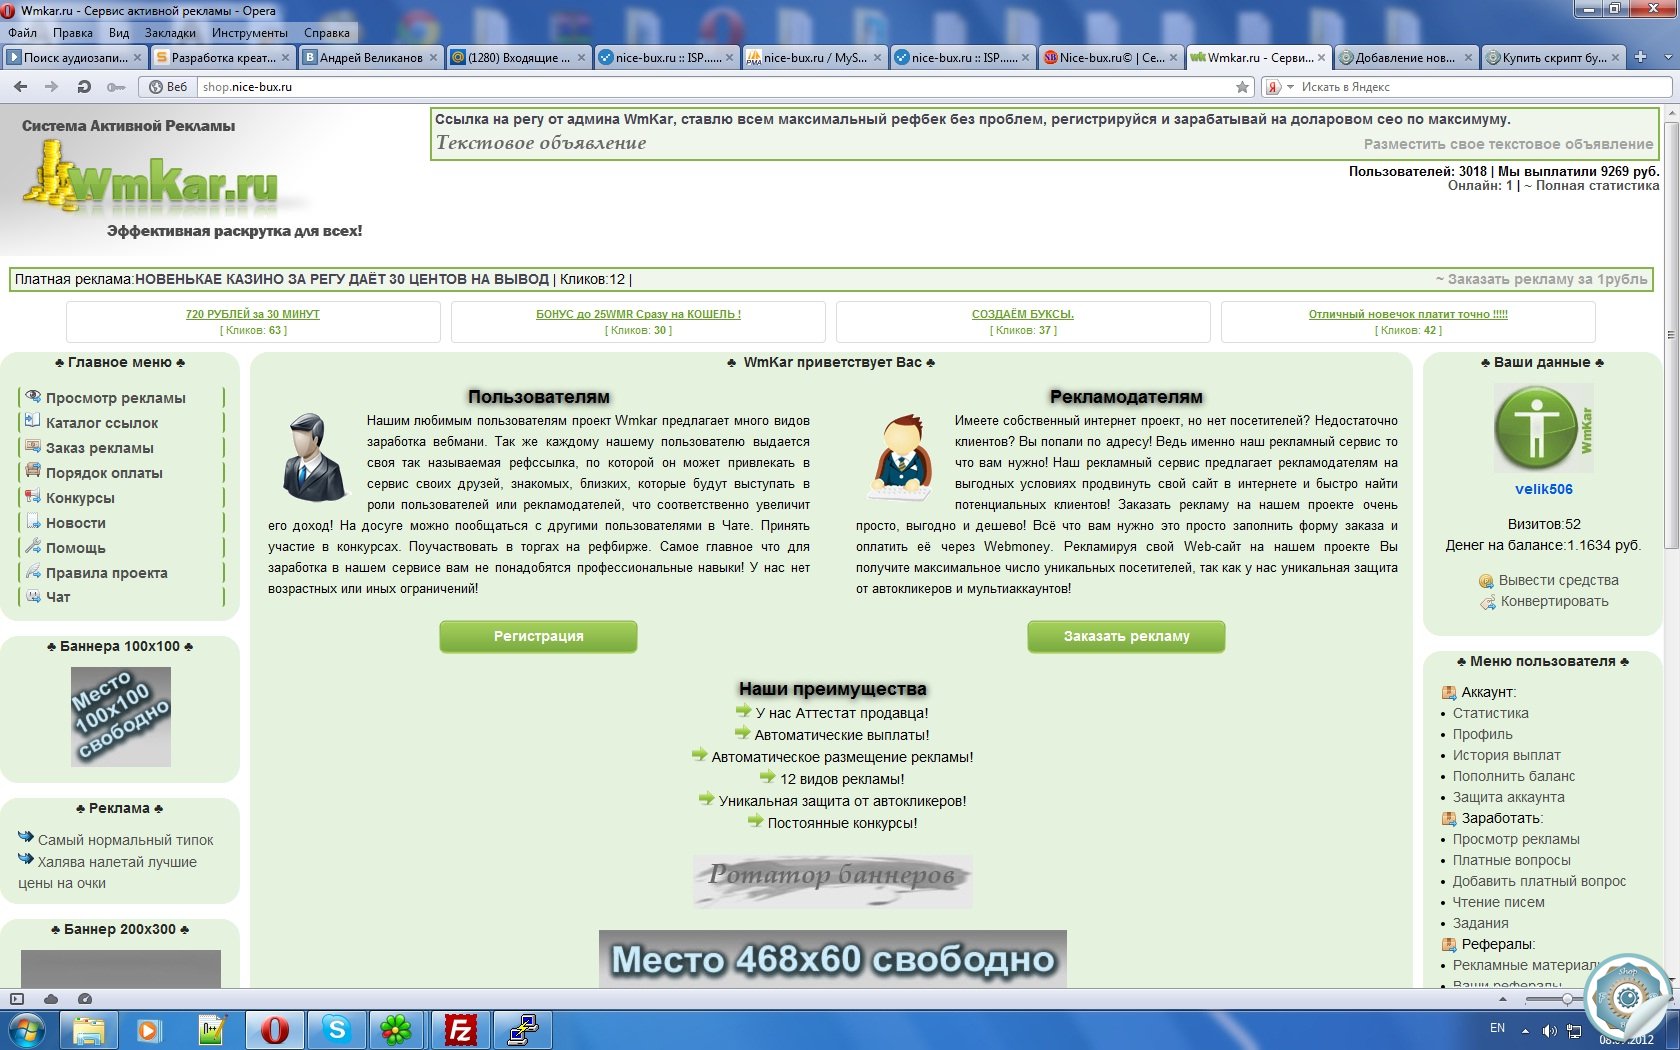Viewport: 1680px width, 1050px height.
Task: Click the password manager key icon
Action: (x=116, y=87)
